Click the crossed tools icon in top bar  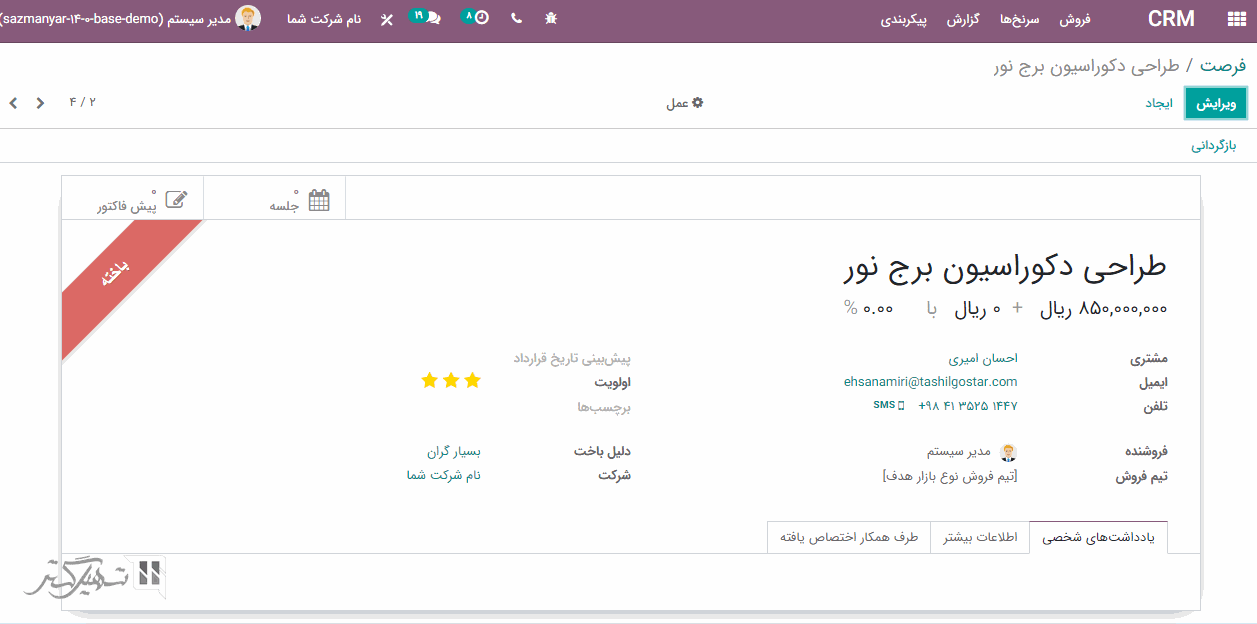tap(387, 19)
